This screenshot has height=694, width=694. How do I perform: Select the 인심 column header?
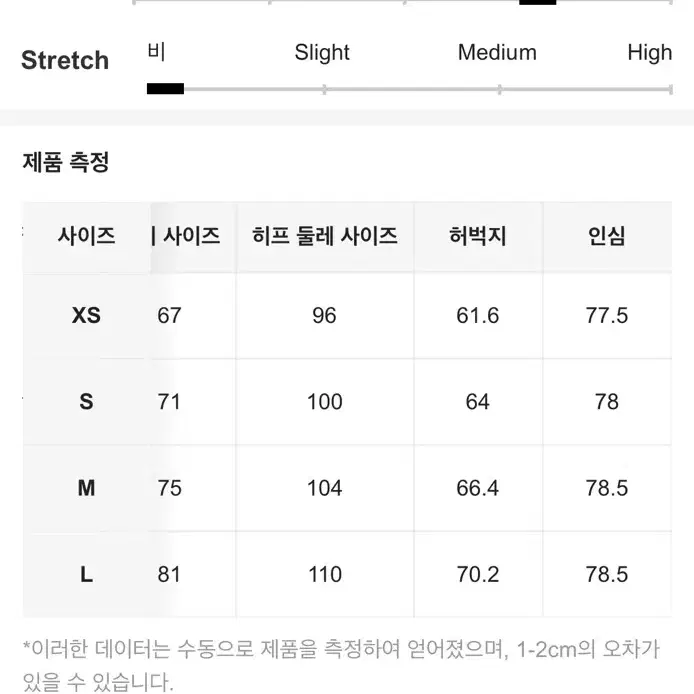[x=606, y=235]
